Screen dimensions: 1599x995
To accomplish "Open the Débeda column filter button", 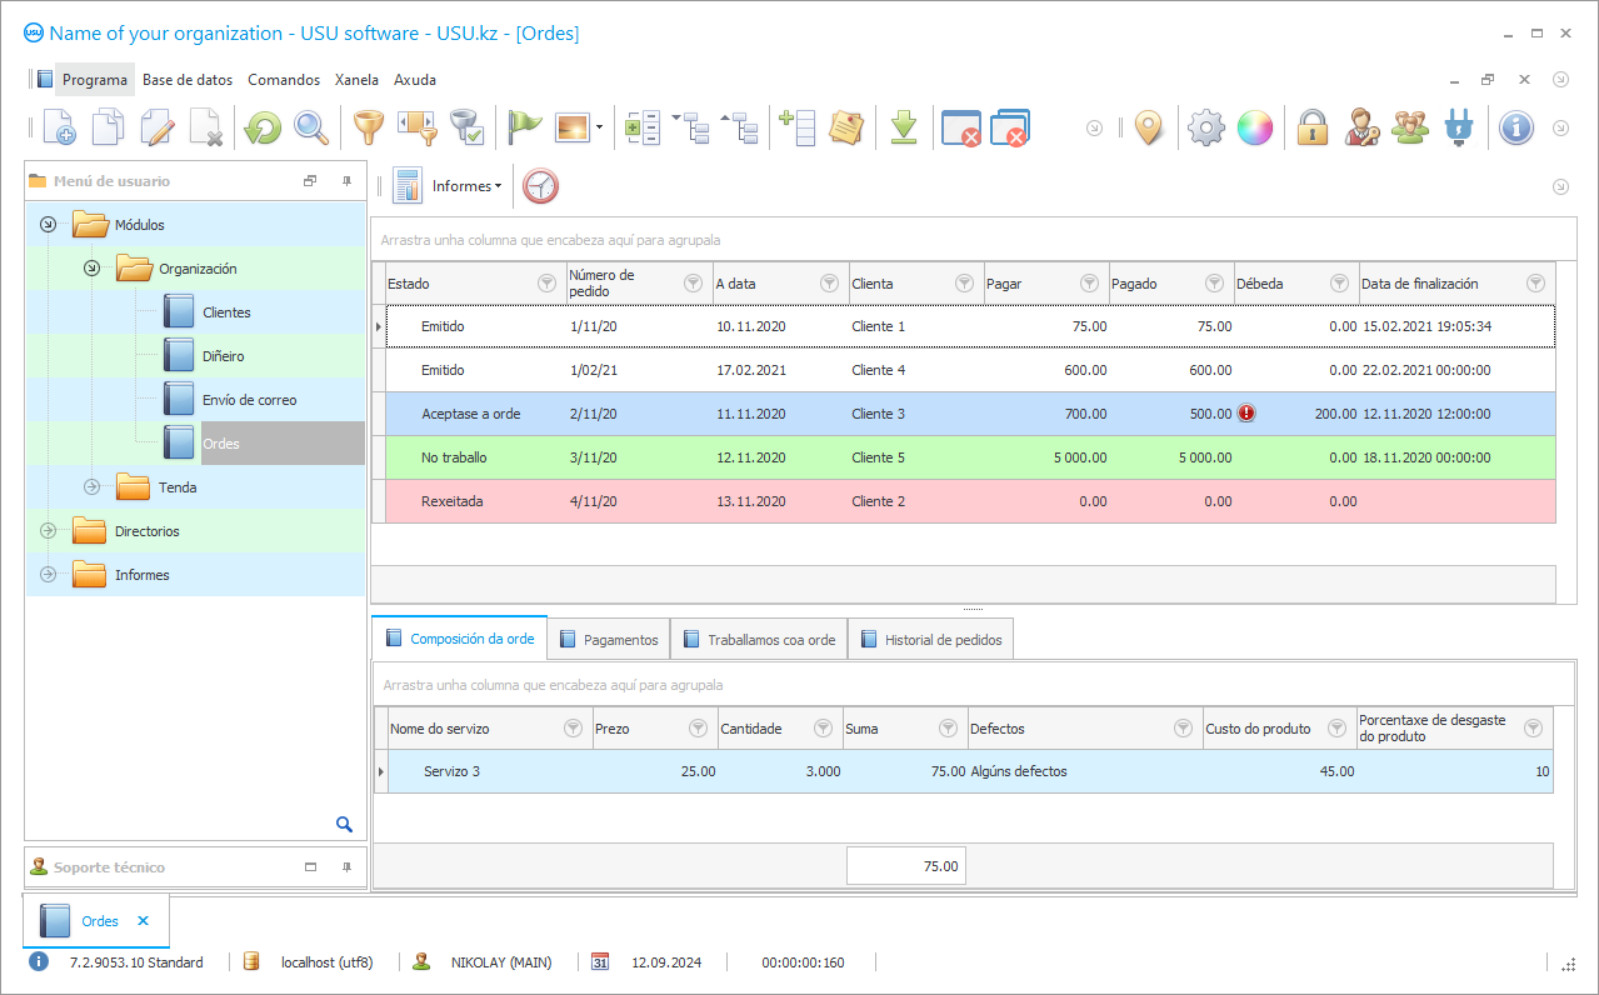I will click(x=1339, y=283).
